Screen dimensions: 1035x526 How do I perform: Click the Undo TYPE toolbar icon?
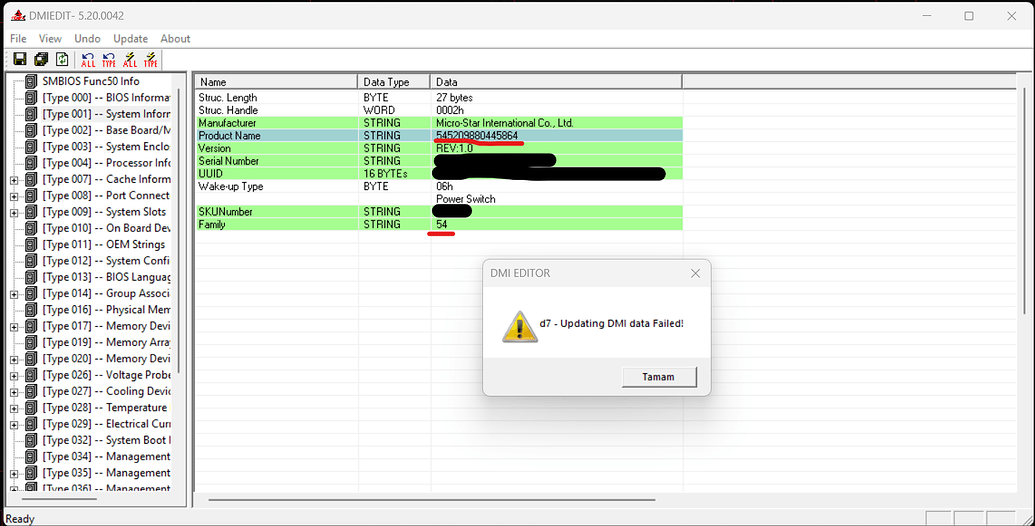109,60
